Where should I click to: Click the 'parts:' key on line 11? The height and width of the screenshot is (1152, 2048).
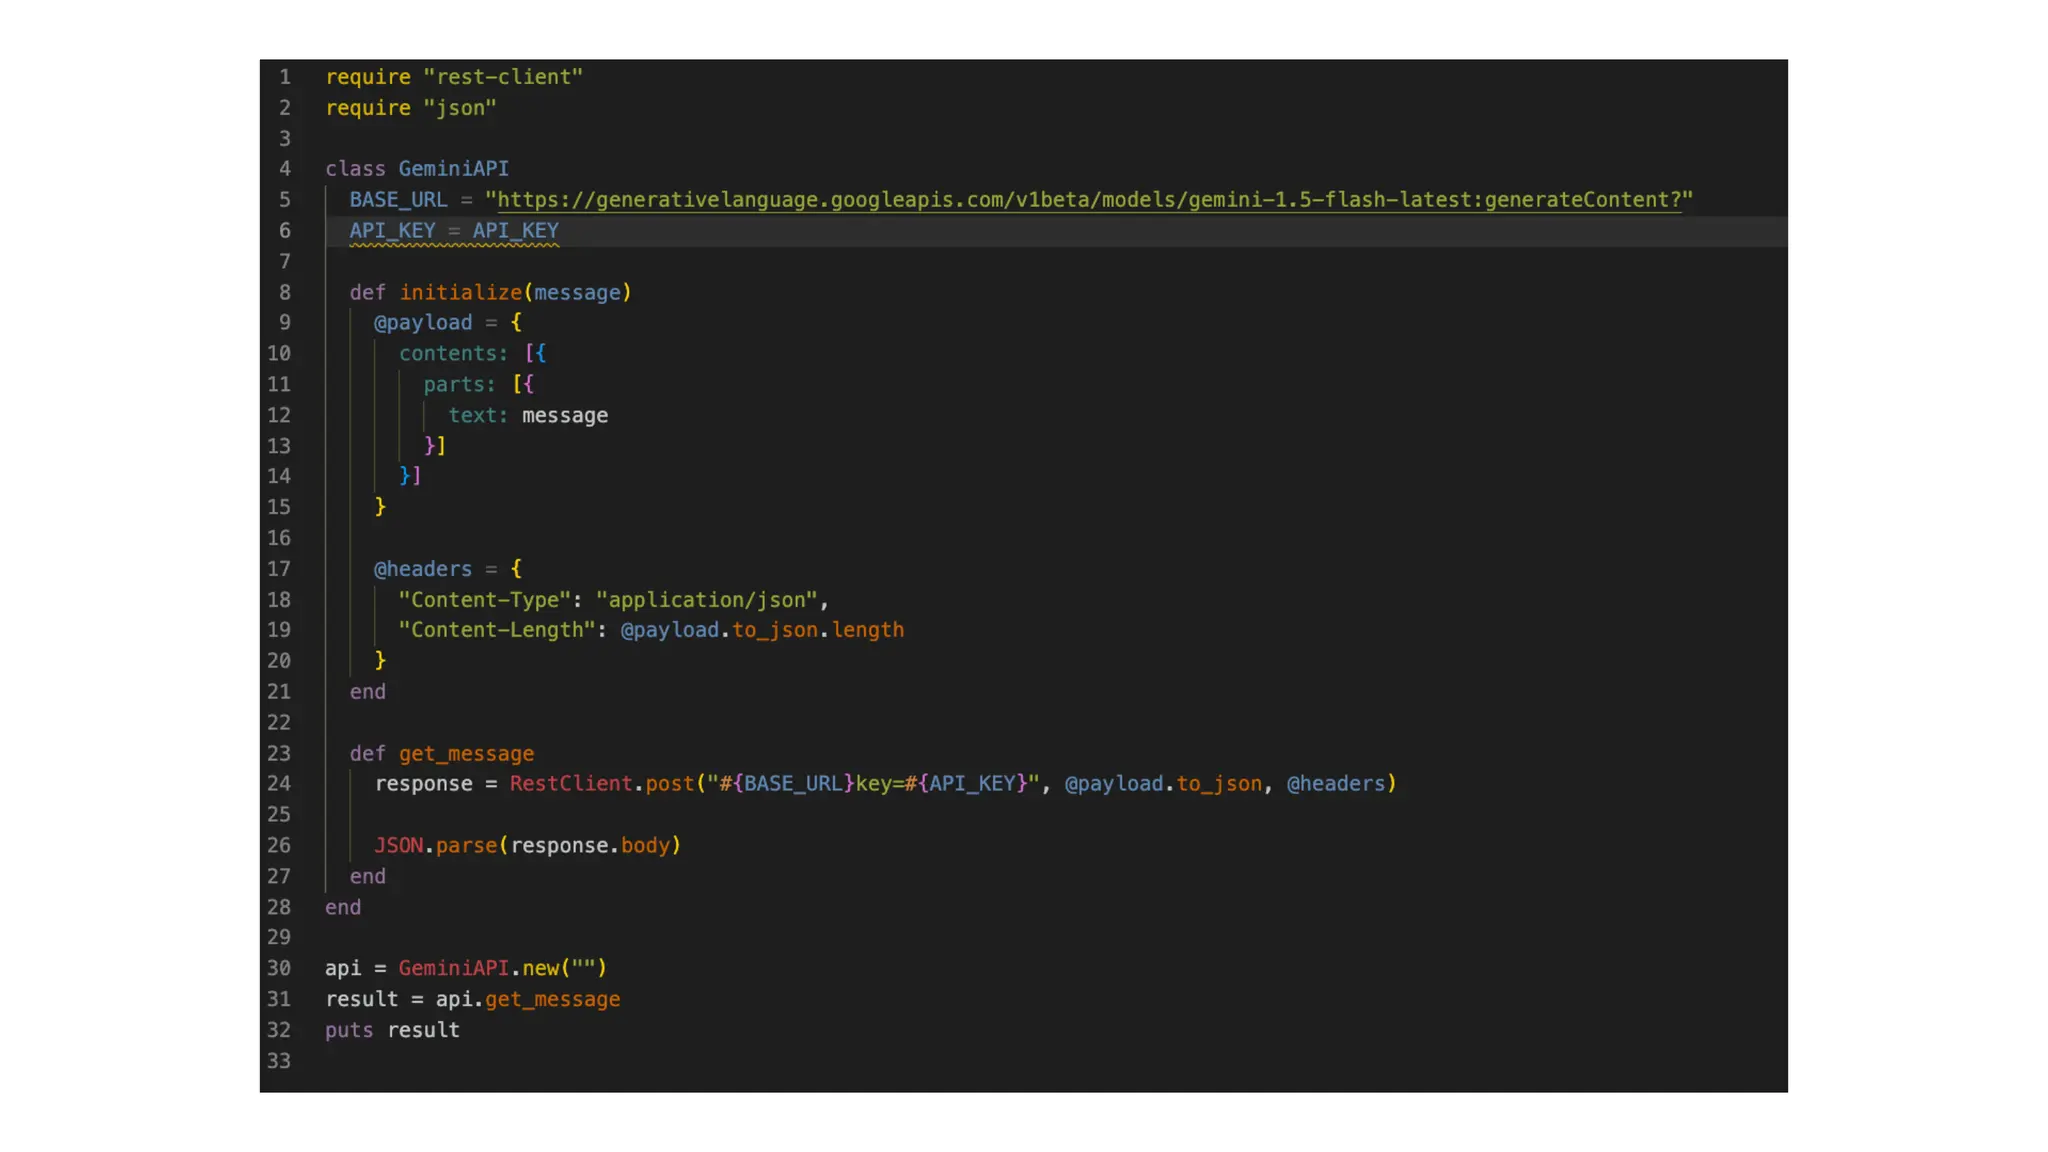[x=459, y=385]
